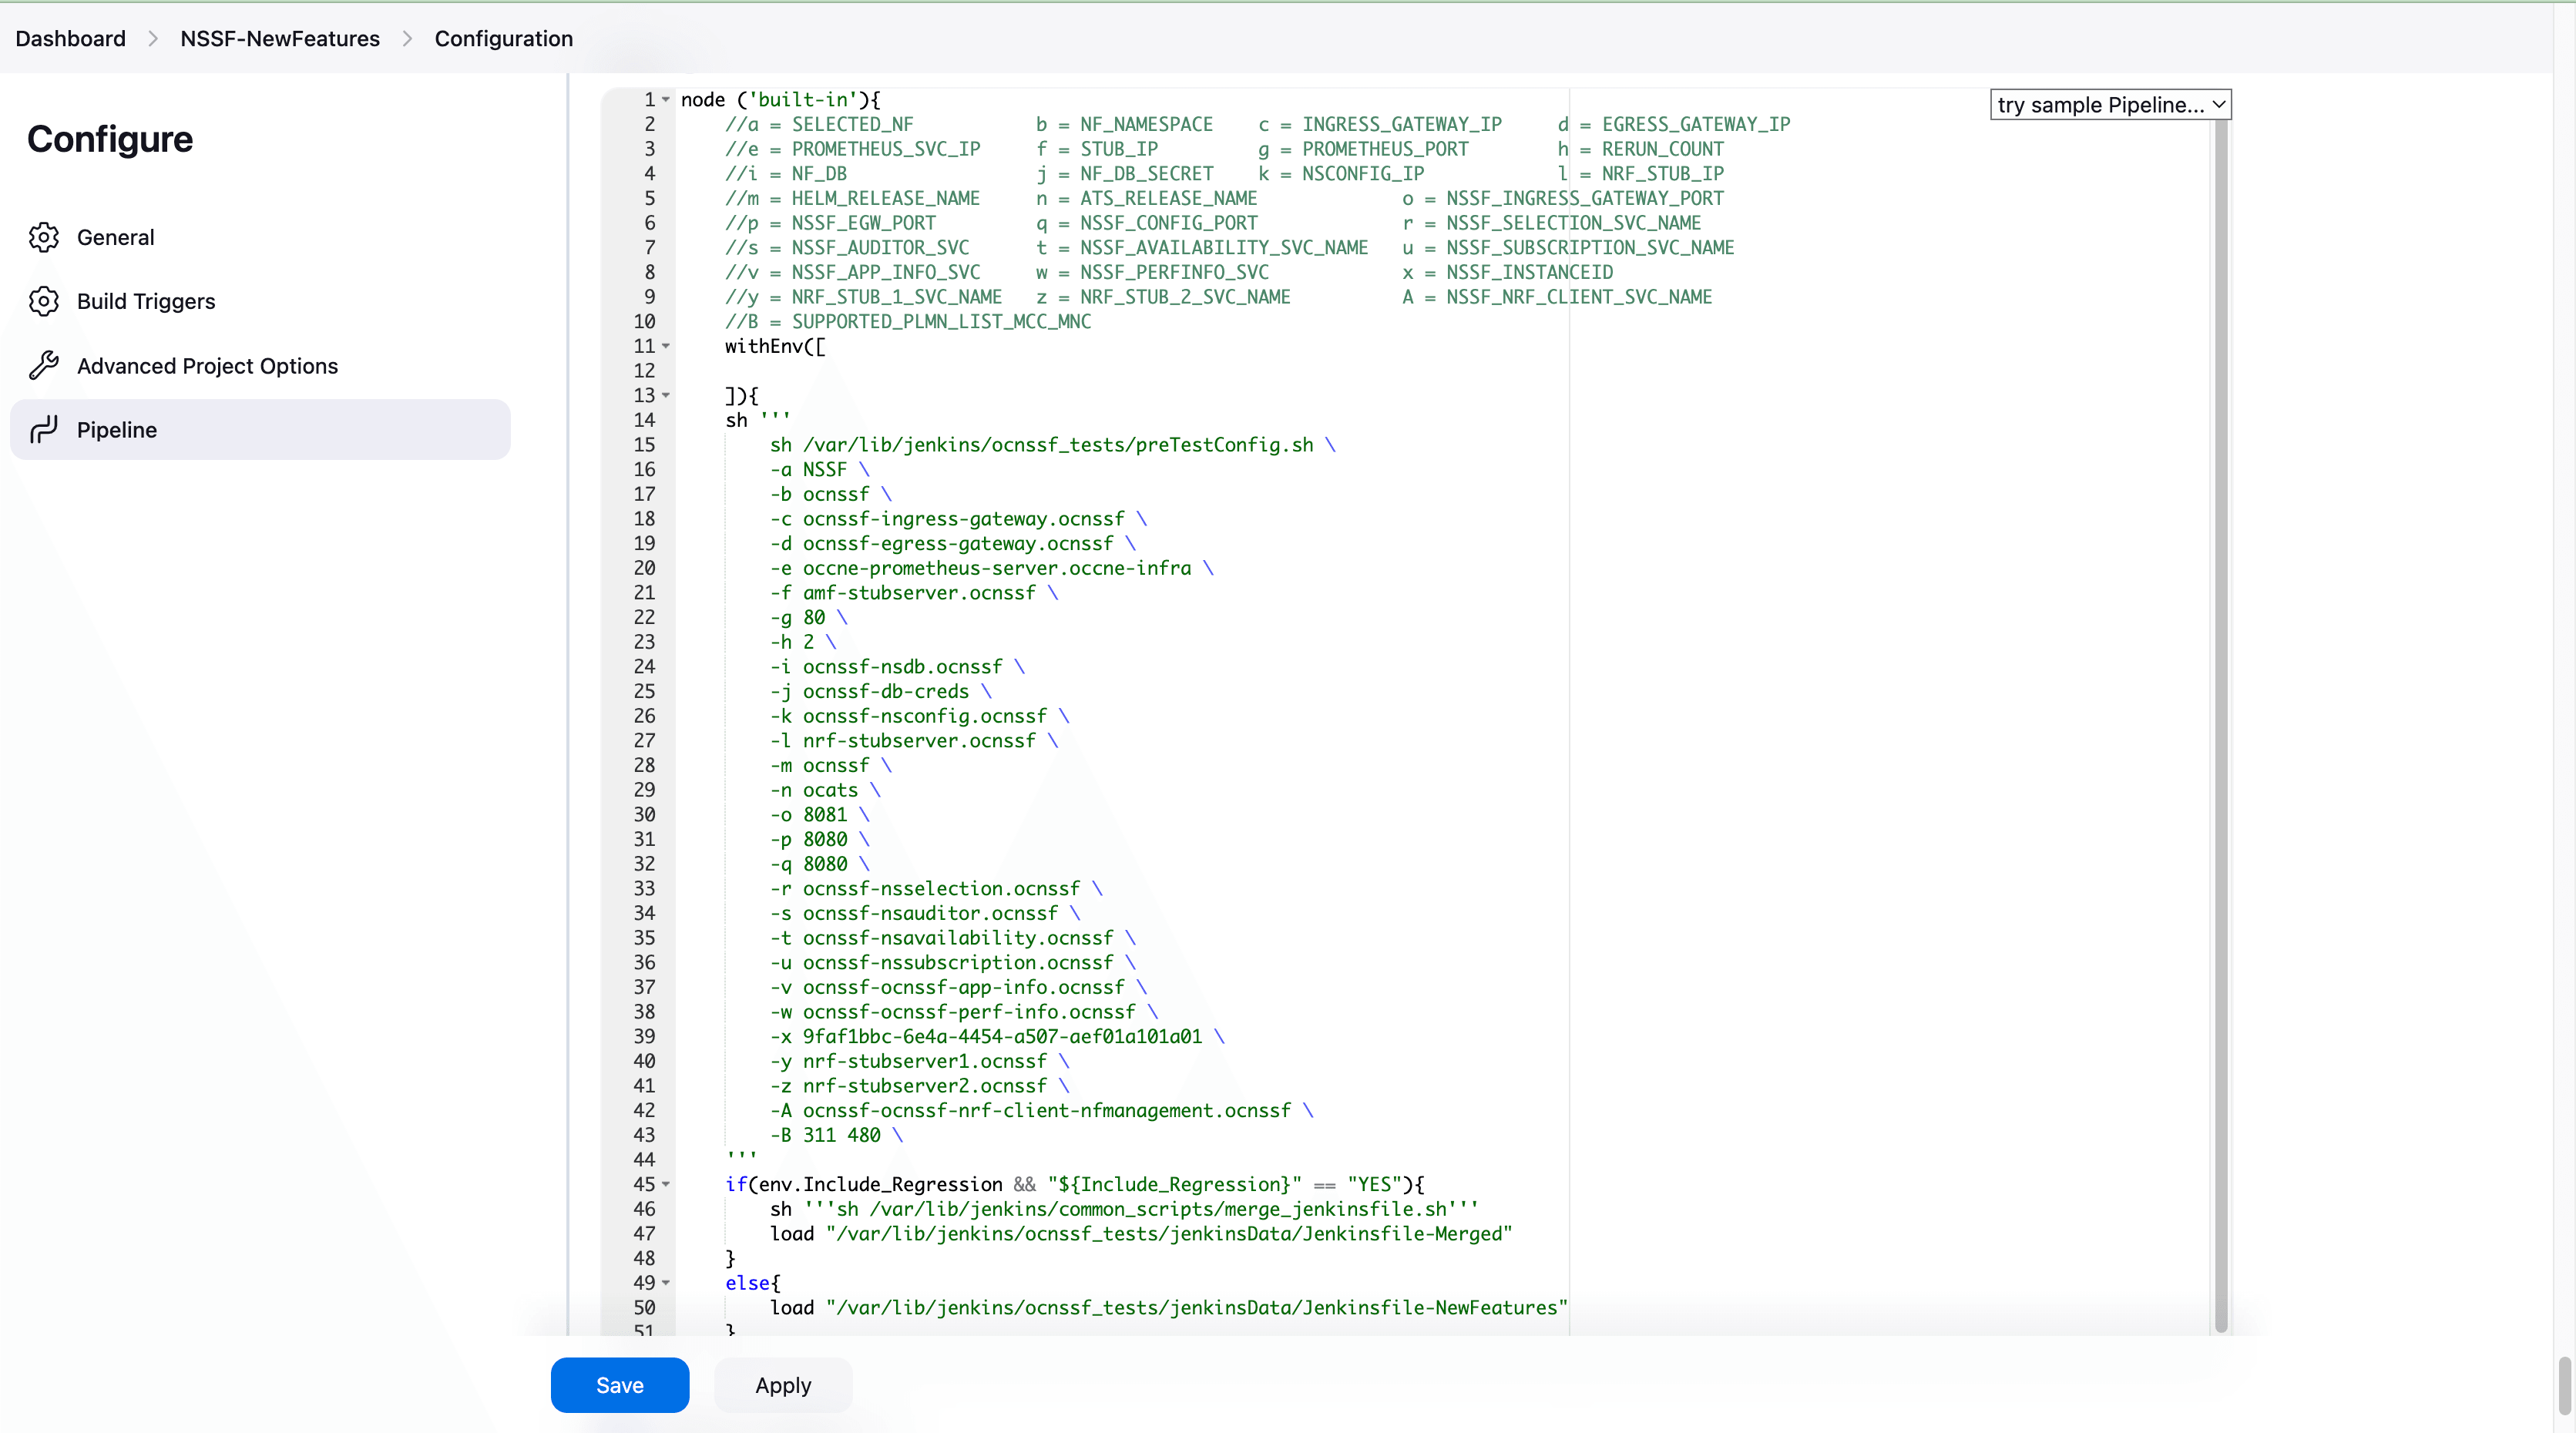This screenshot has height=1433, width=2576.
Task: Click the Apply button
Action: 783,1384
